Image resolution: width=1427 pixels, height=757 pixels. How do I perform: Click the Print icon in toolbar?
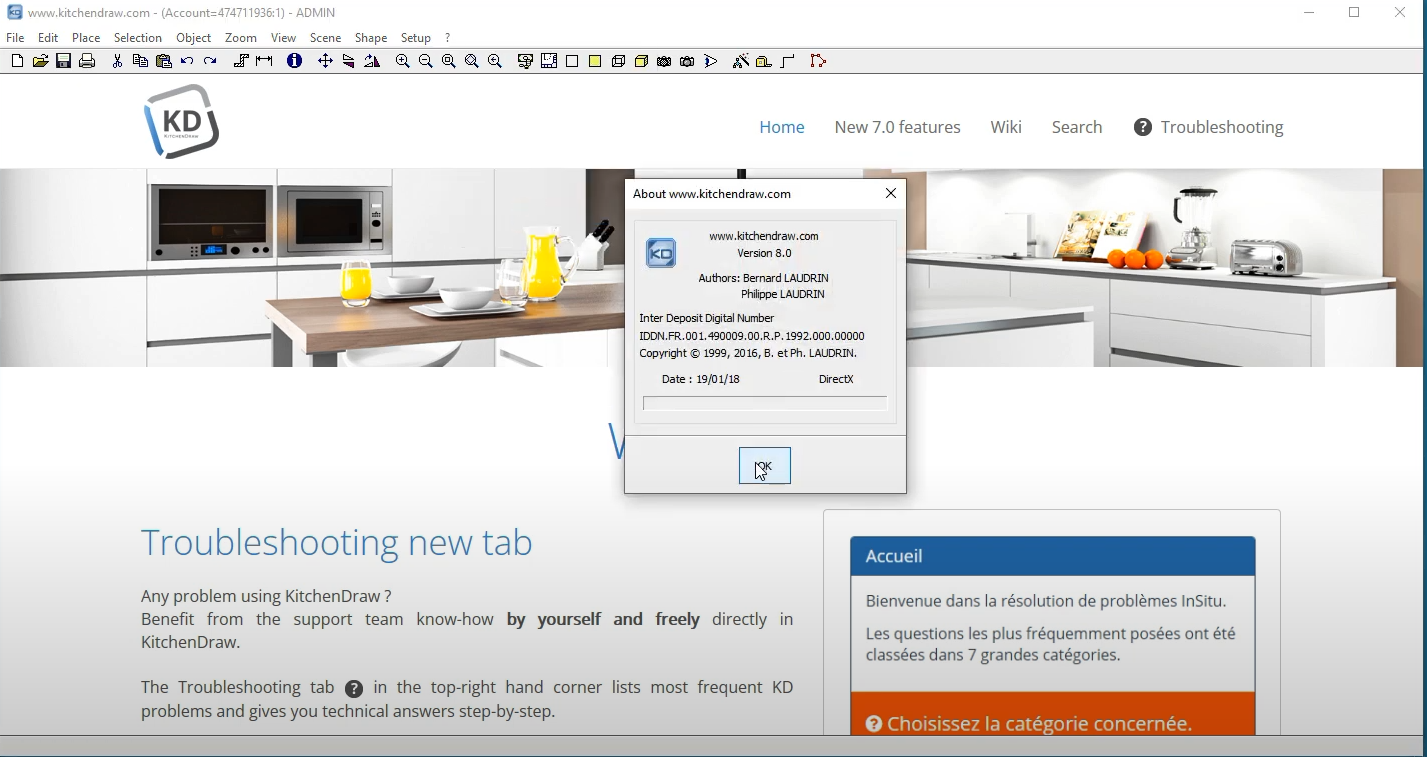pyautogui.click(x=87, y=61)
